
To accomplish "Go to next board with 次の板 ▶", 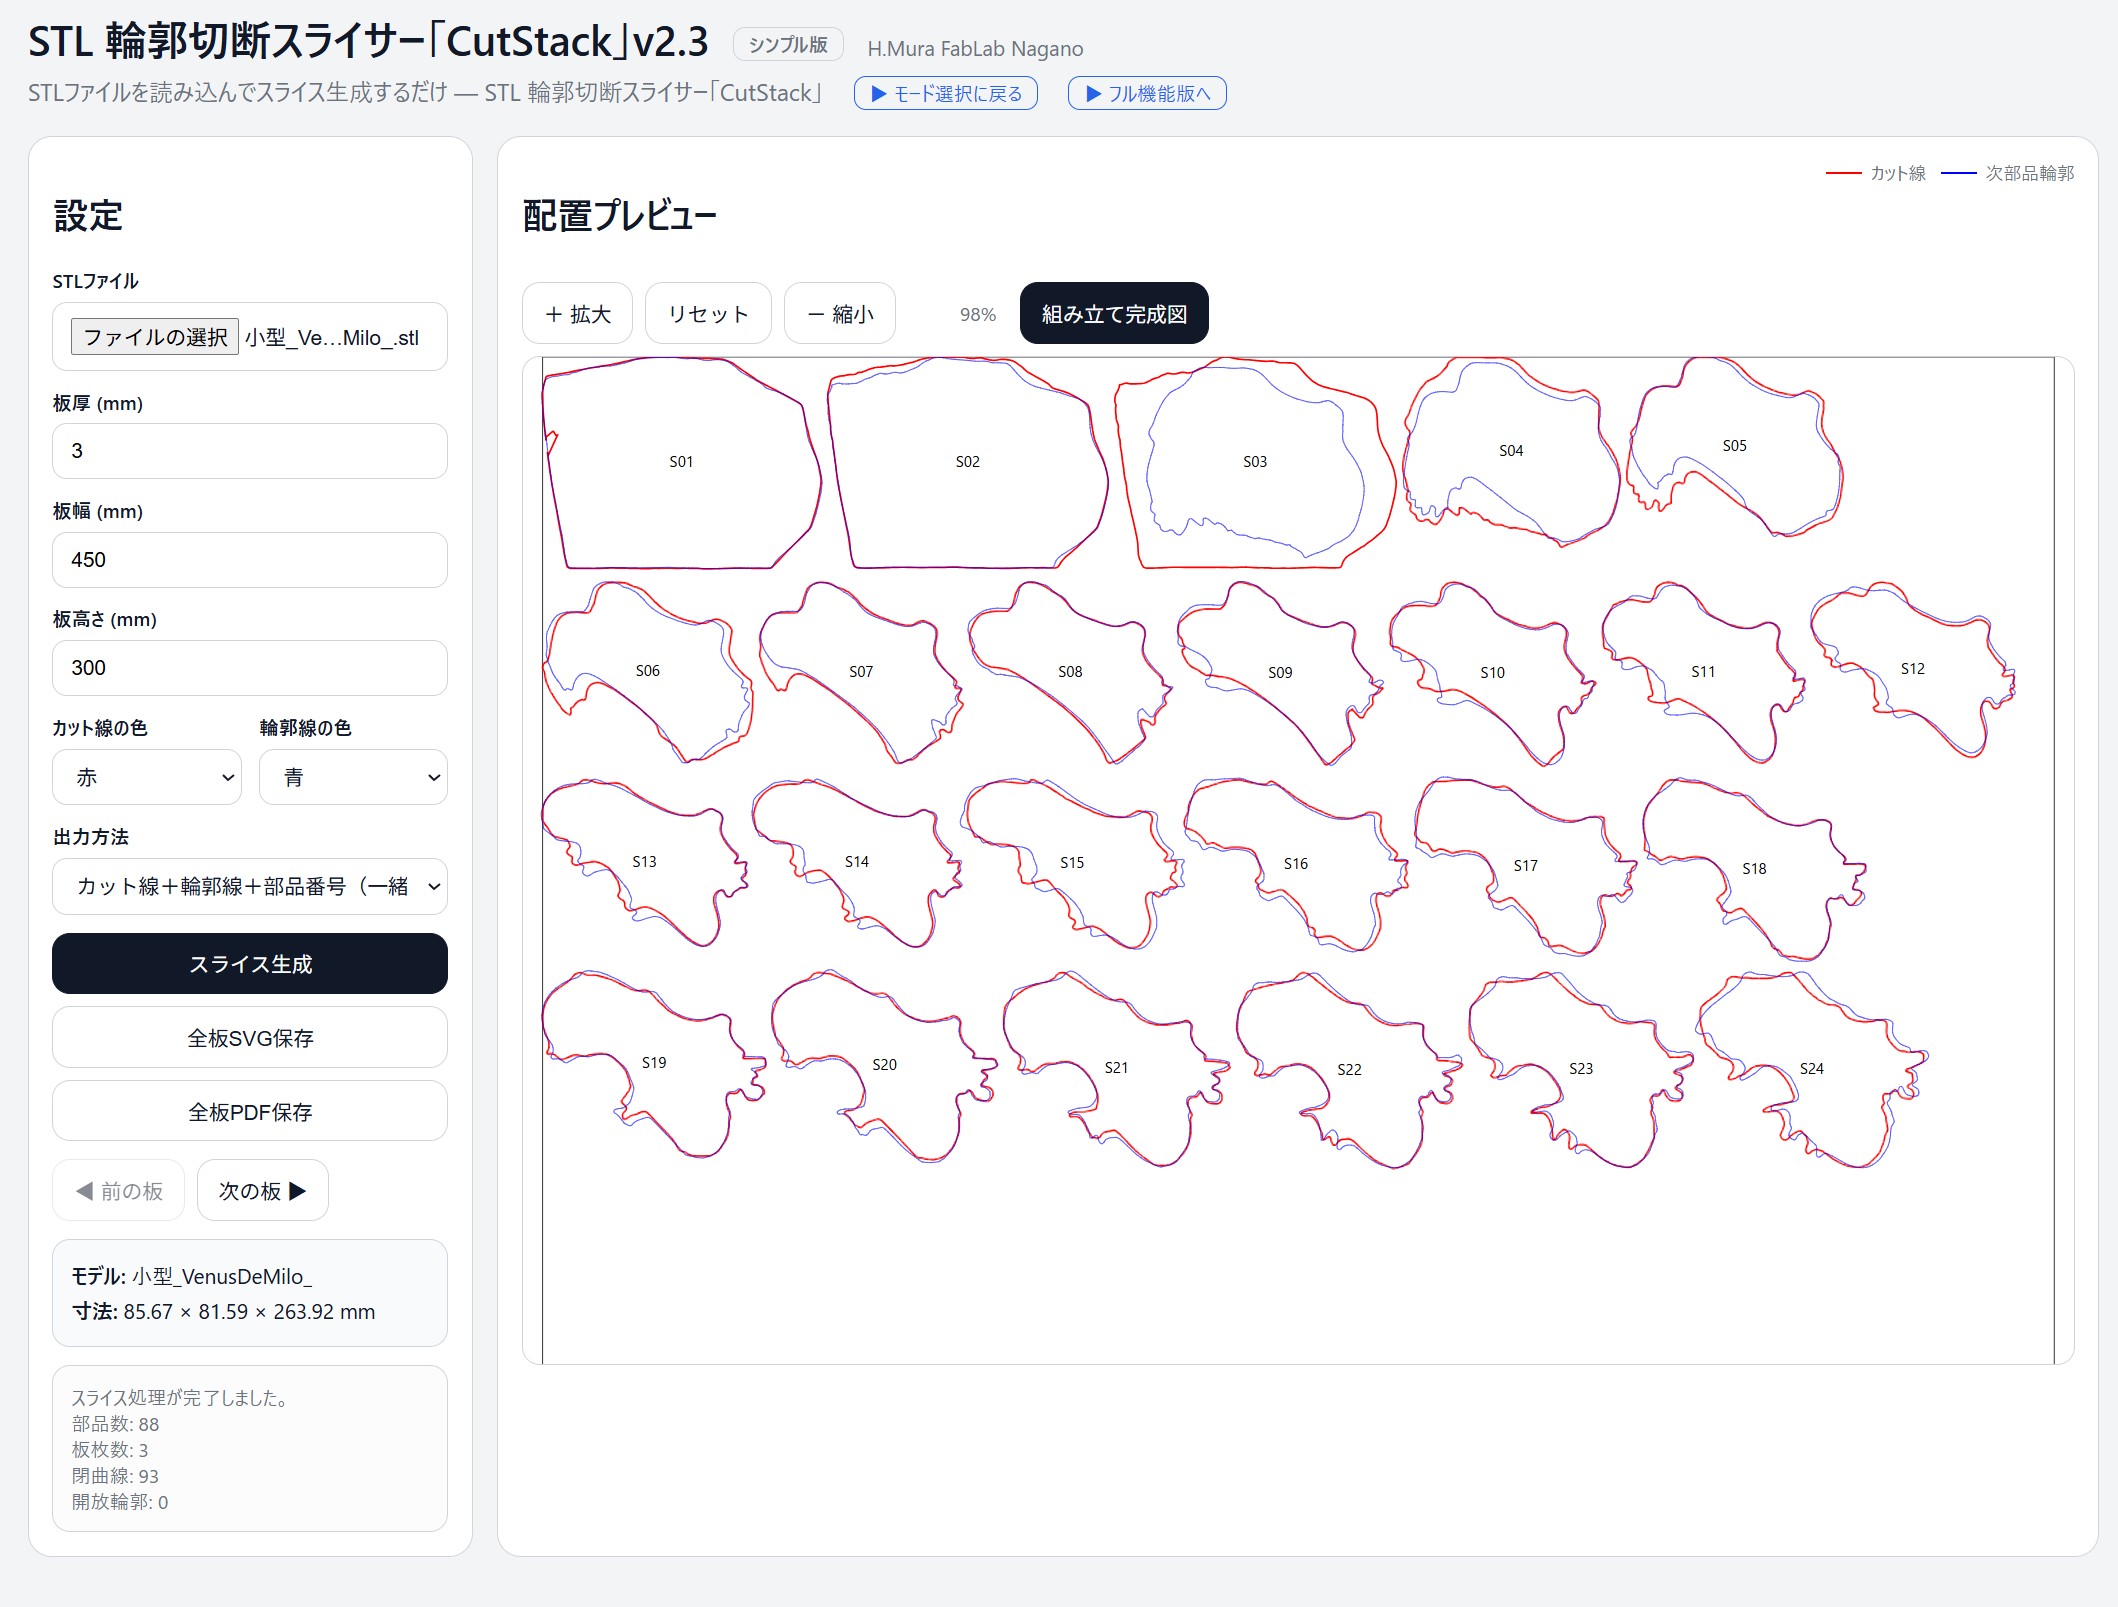I will (x=262, y=1191).
